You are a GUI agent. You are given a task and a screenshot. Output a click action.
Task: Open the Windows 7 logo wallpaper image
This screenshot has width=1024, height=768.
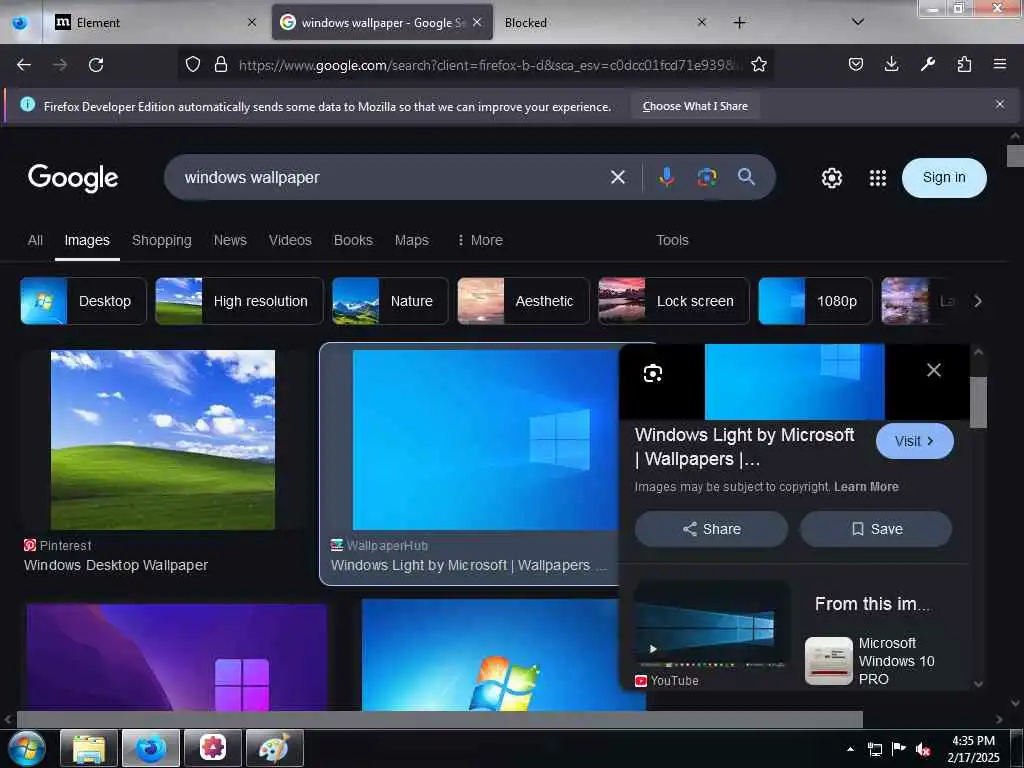click(503, 654)
